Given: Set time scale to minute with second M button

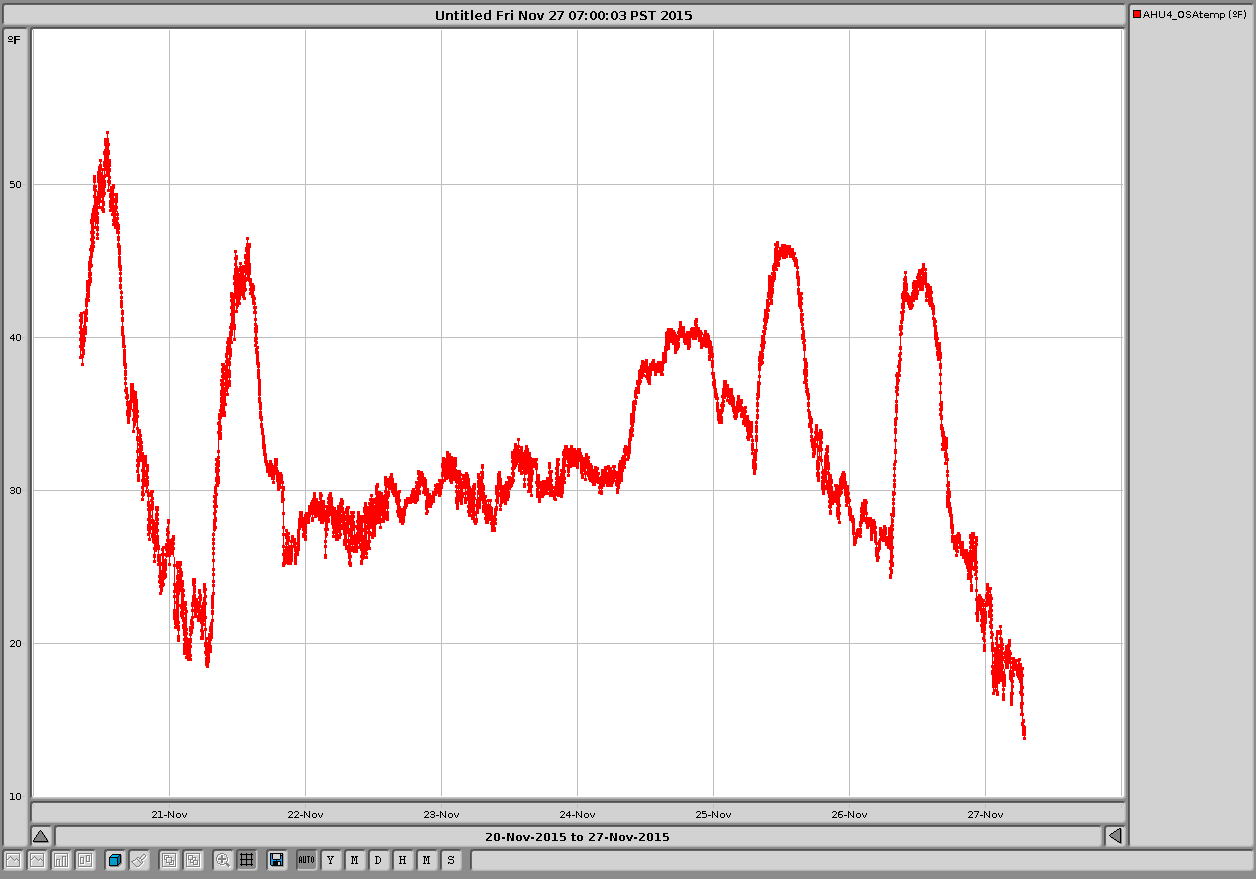Looking at the screenshot, I should [x=427, y=860].
